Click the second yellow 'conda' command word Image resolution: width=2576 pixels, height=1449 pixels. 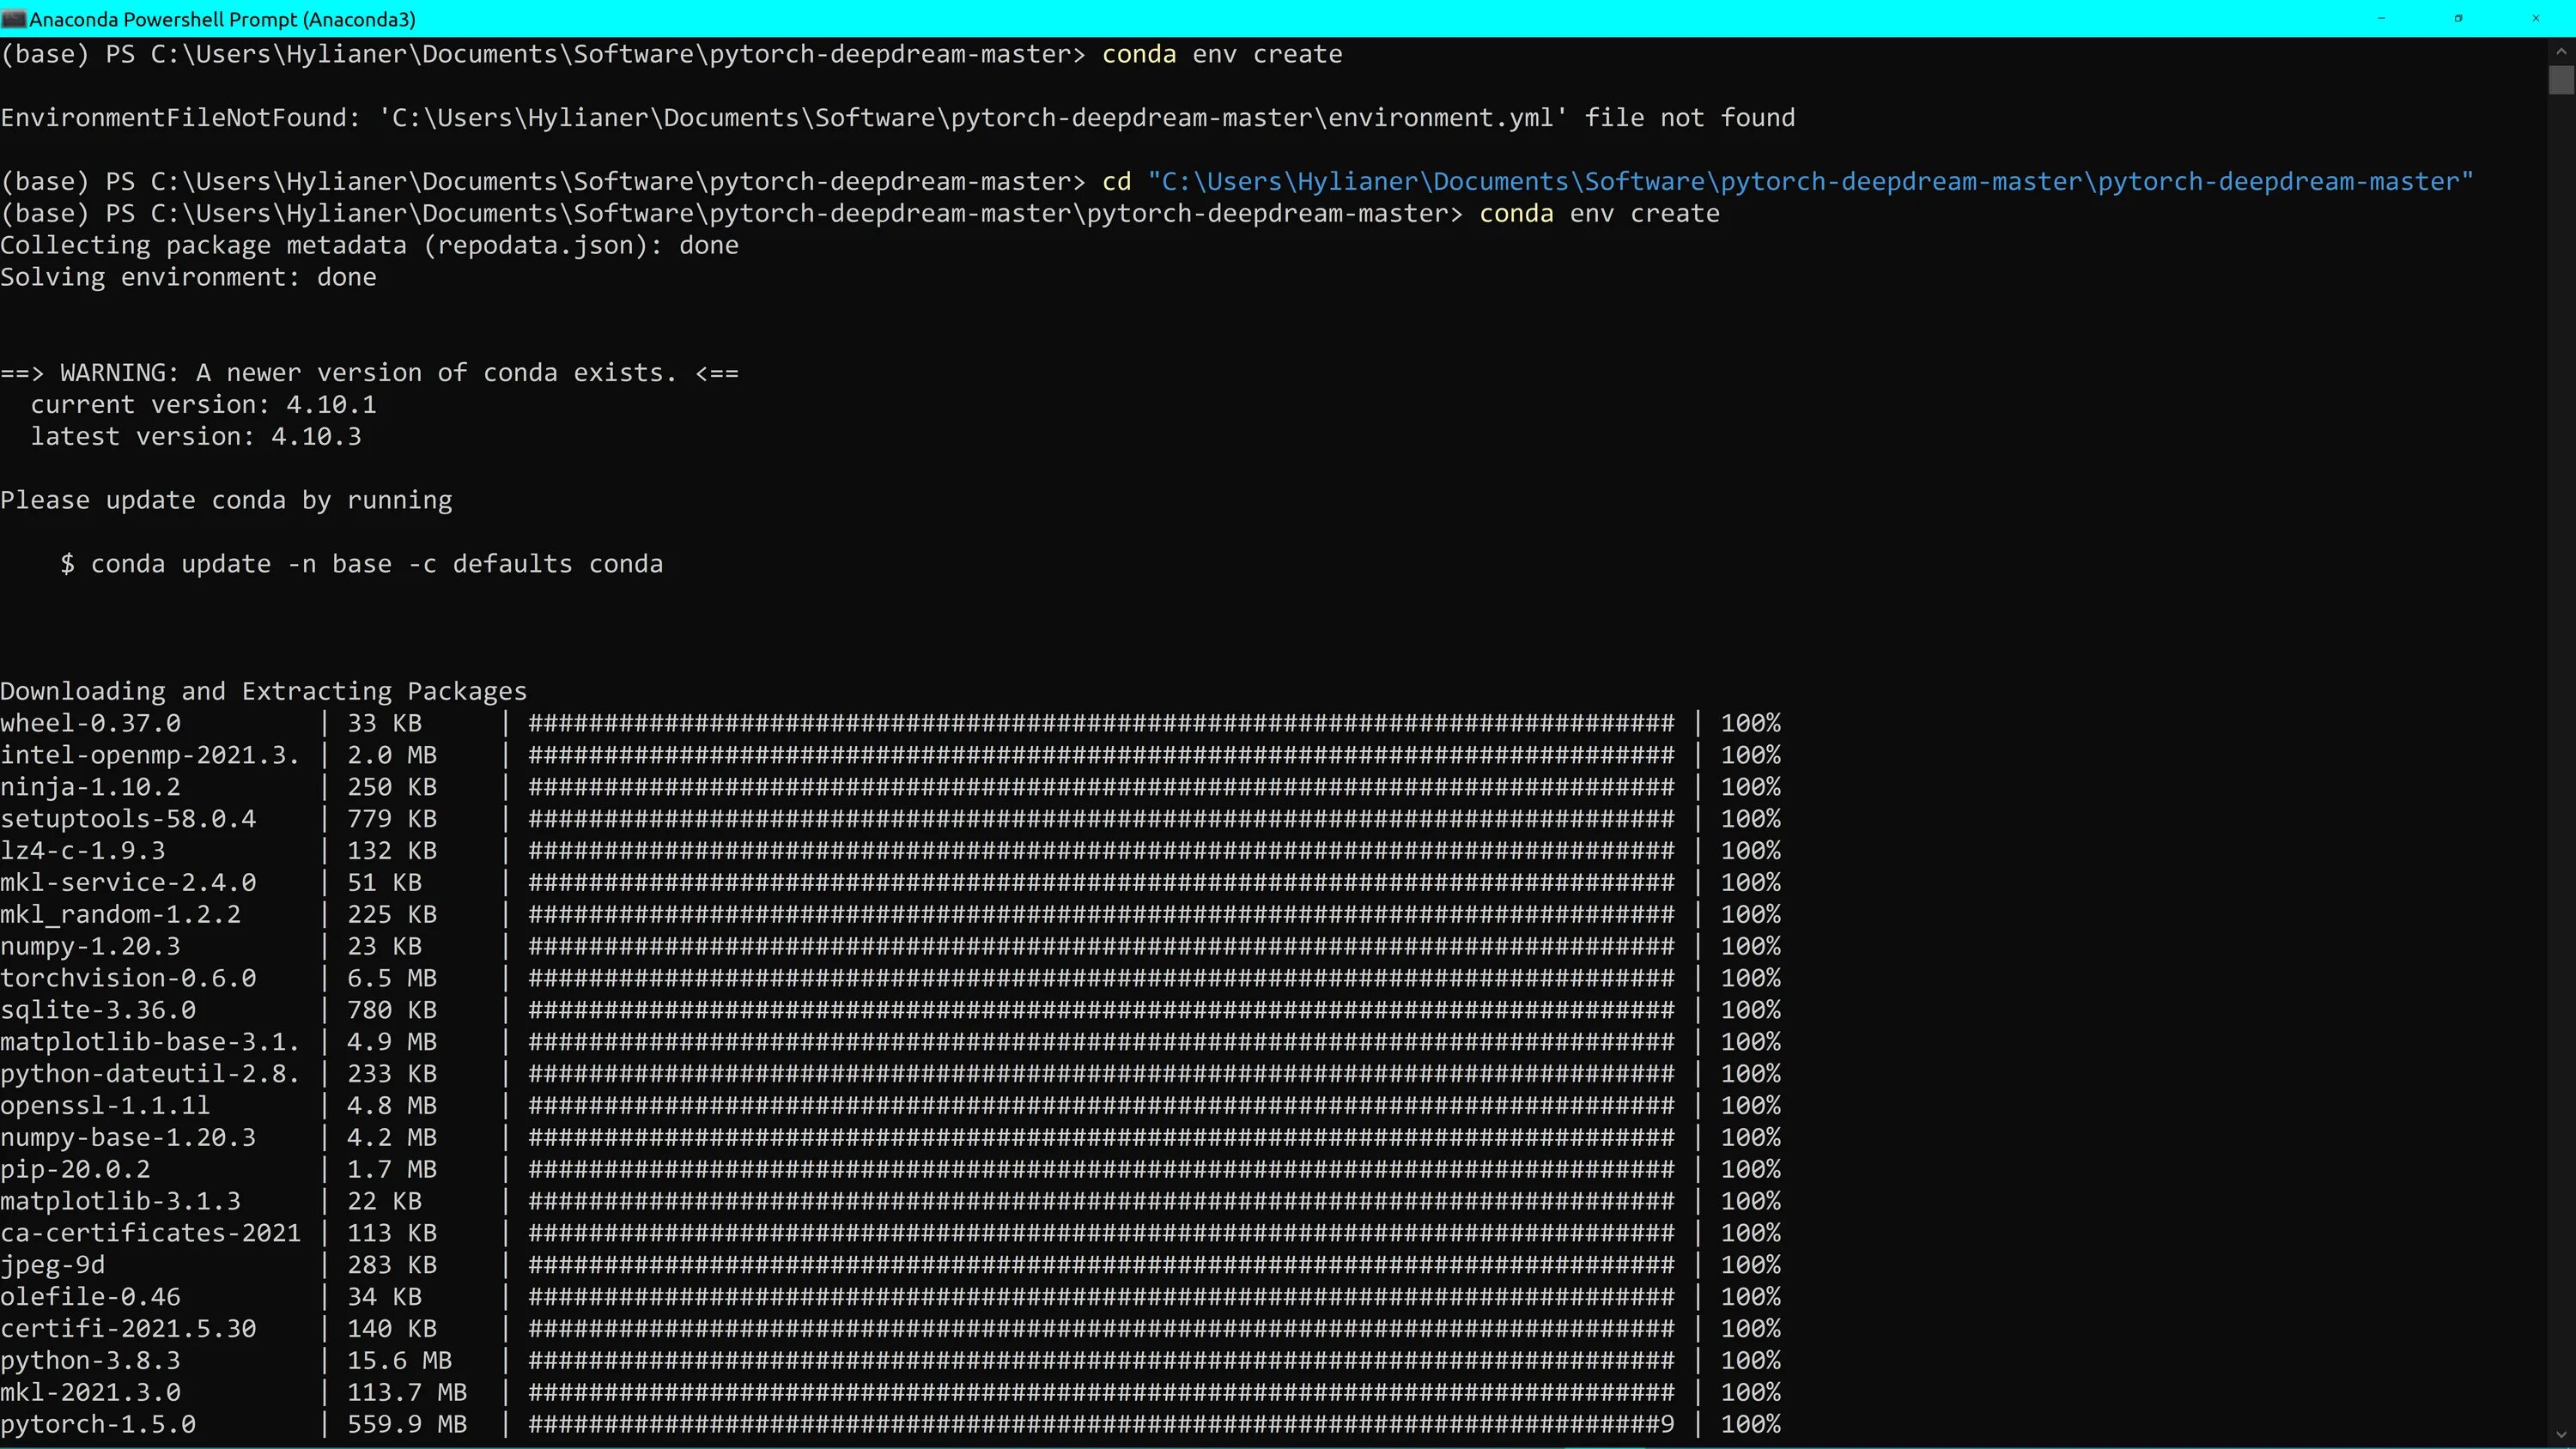click(1516, 214)
